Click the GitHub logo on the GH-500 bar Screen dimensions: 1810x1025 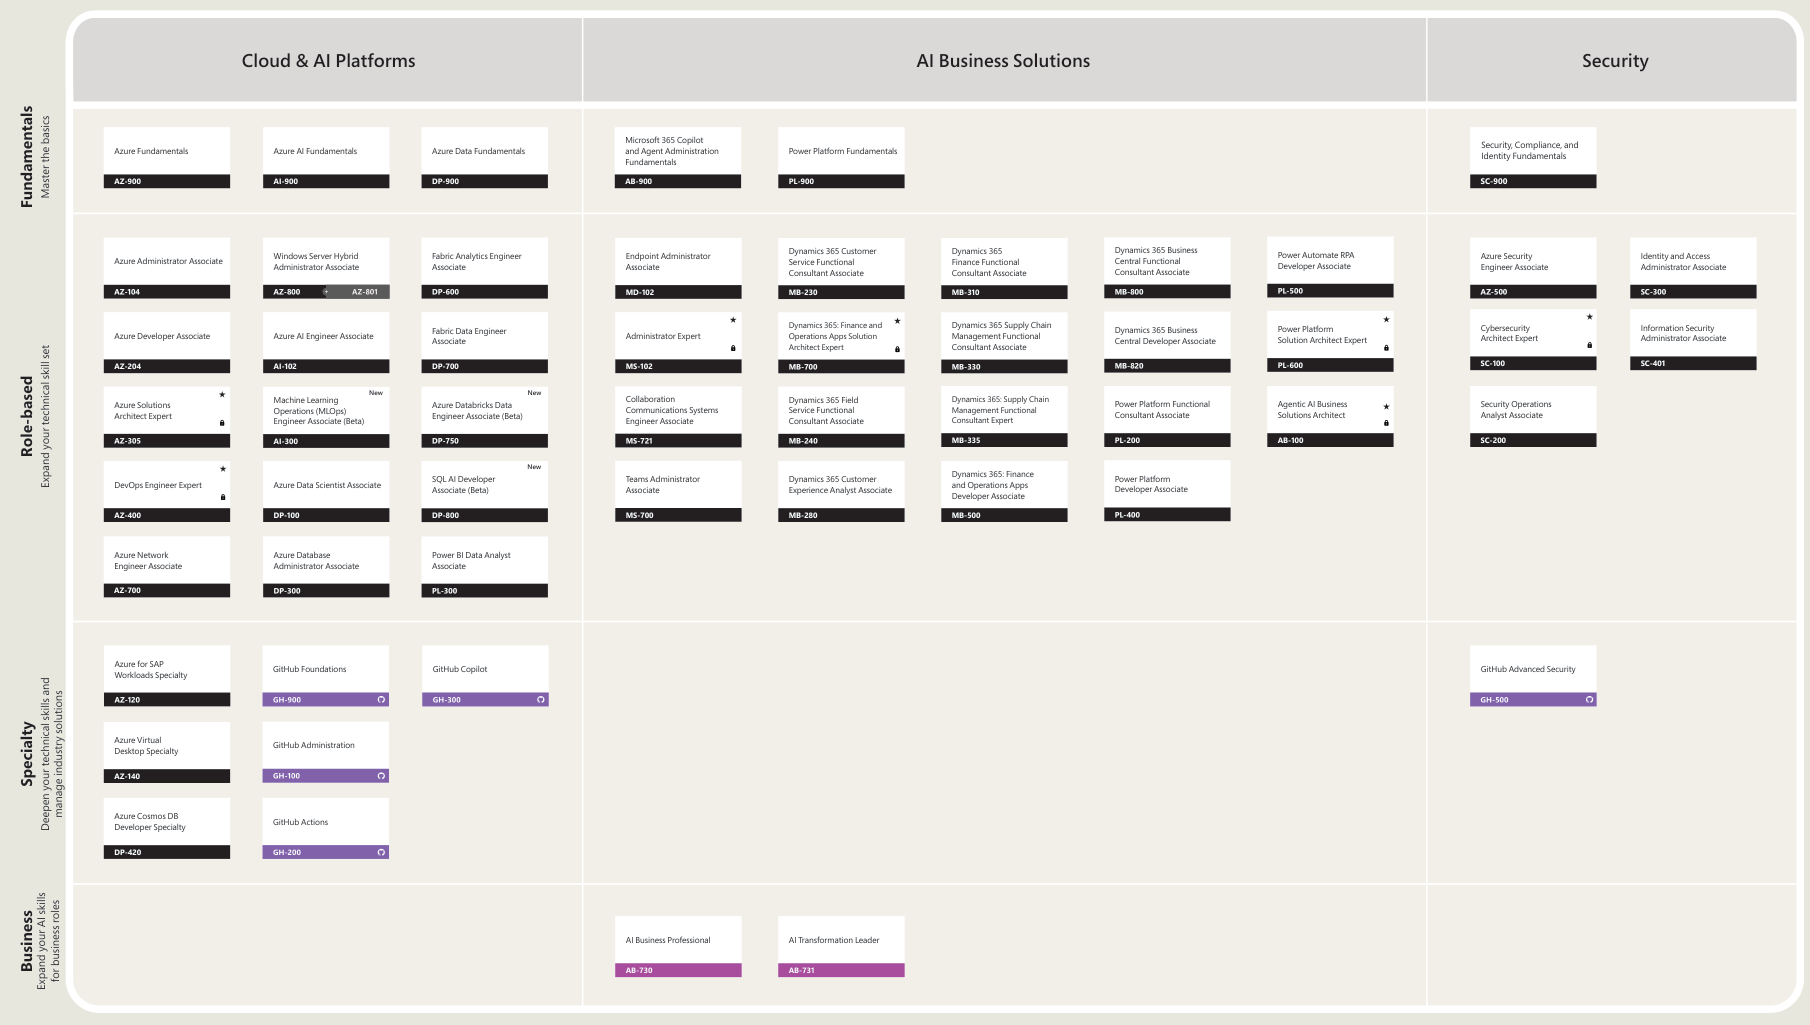click(x=1589, y=700)
